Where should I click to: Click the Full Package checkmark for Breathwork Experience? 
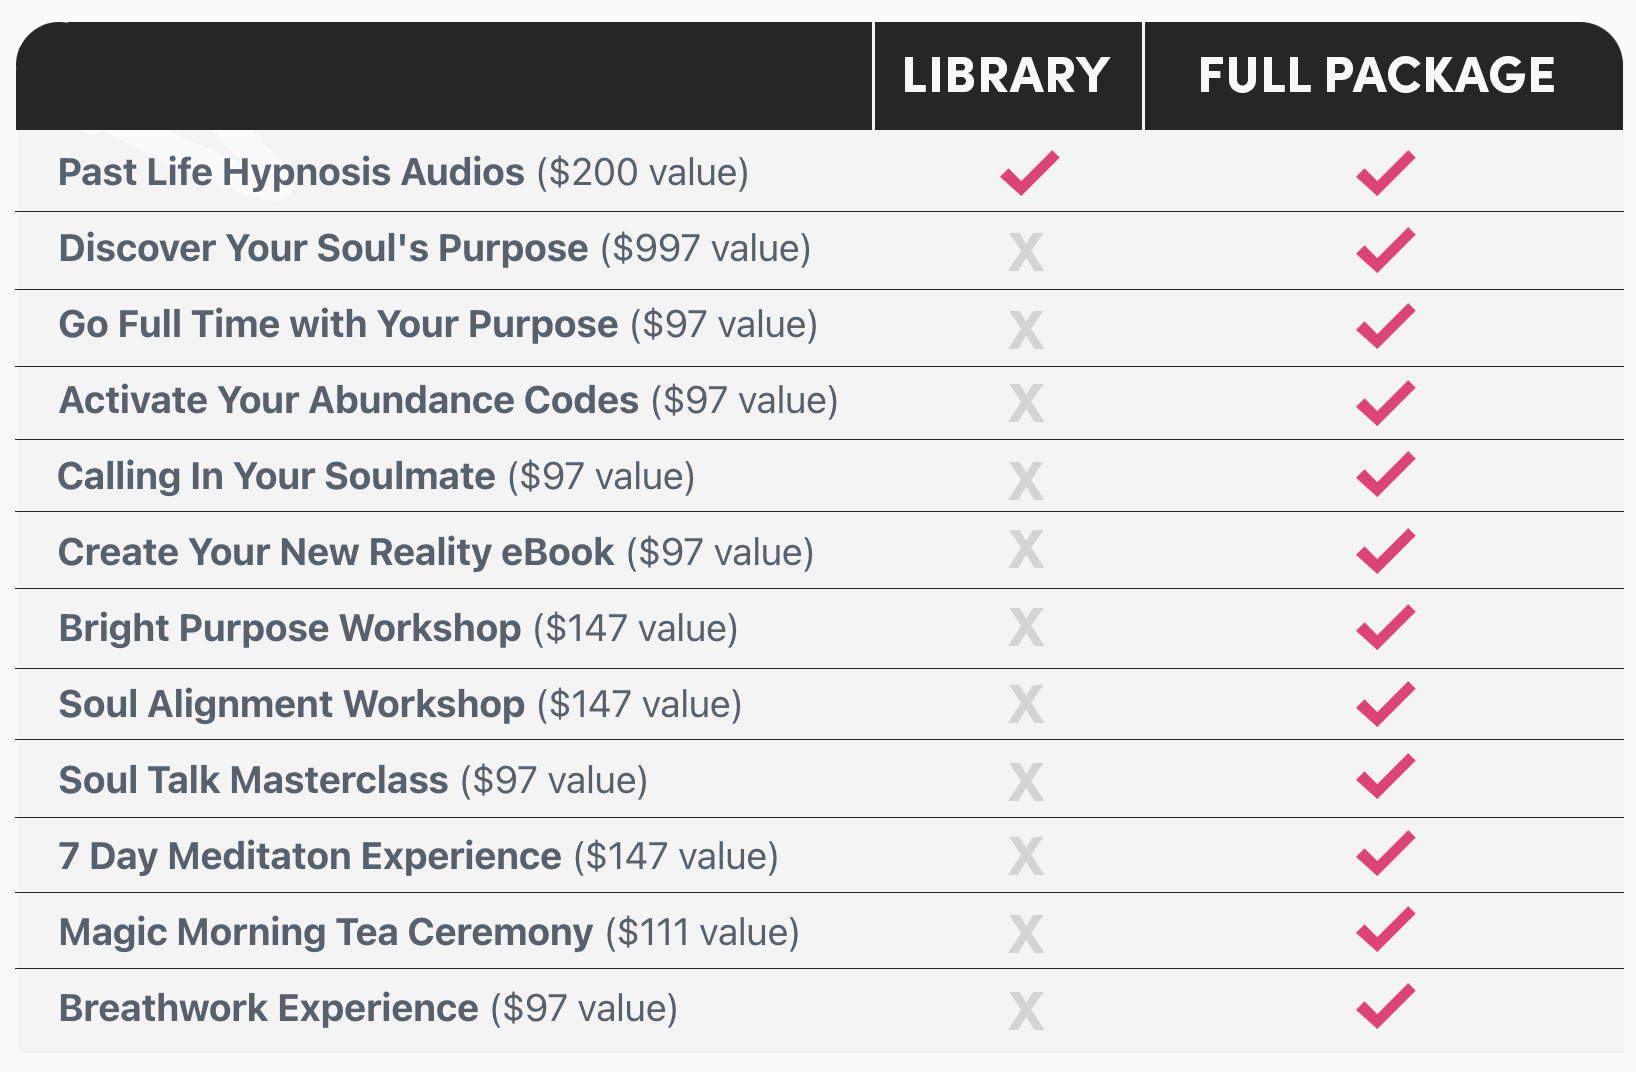click(1385, 1006)
